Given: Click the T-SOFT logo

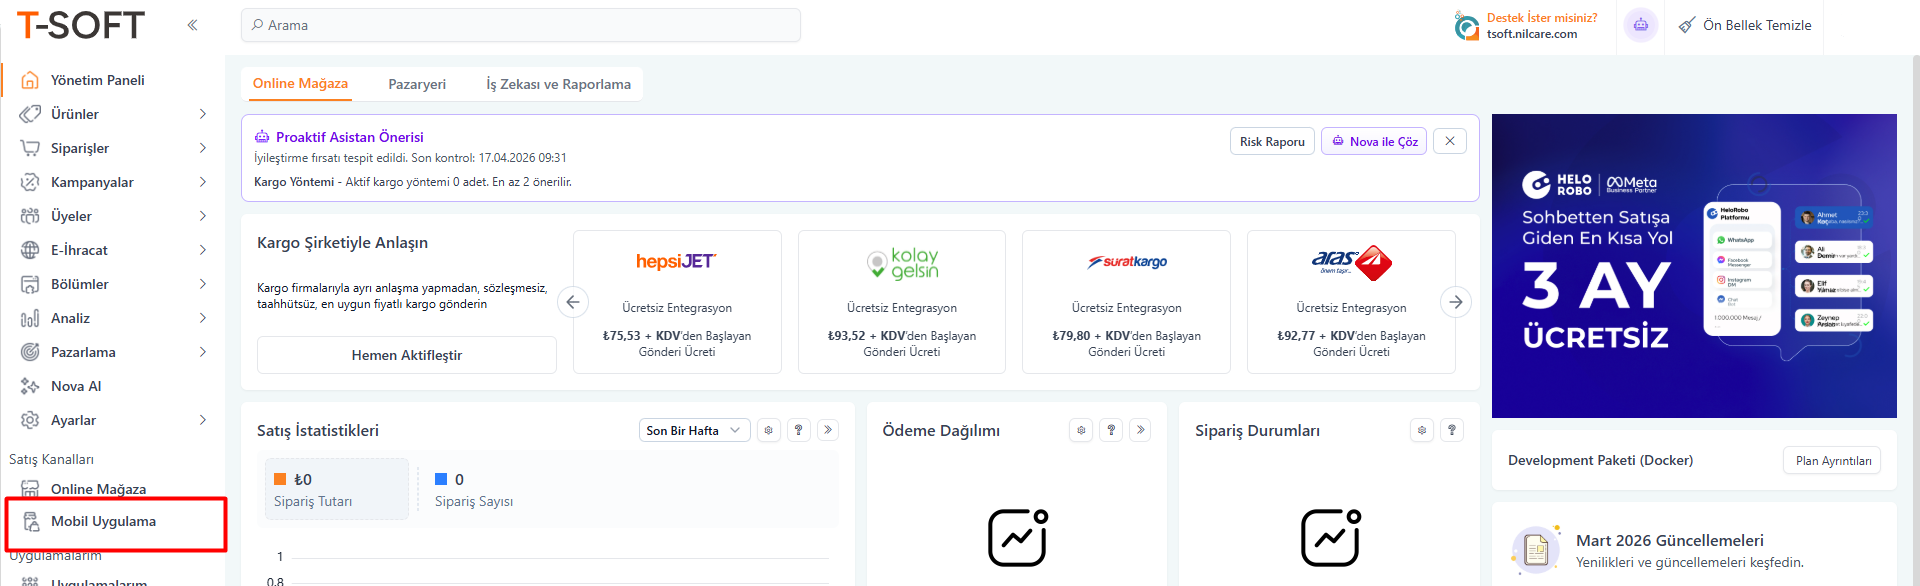Looking at the screenshot, I should [x=80, y=25].
